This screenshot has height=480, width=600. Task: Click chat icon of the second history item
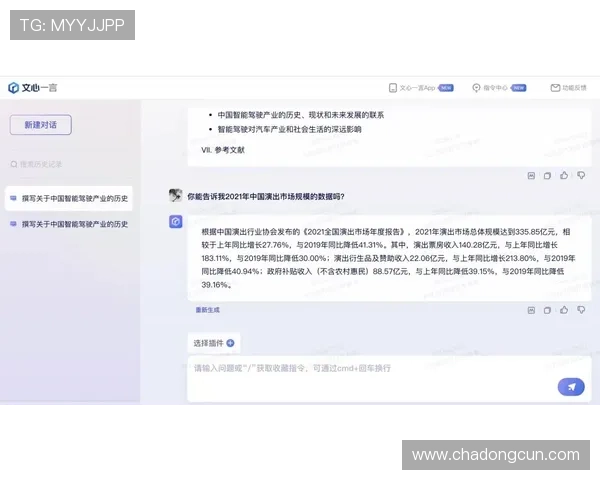click(13, 224)
